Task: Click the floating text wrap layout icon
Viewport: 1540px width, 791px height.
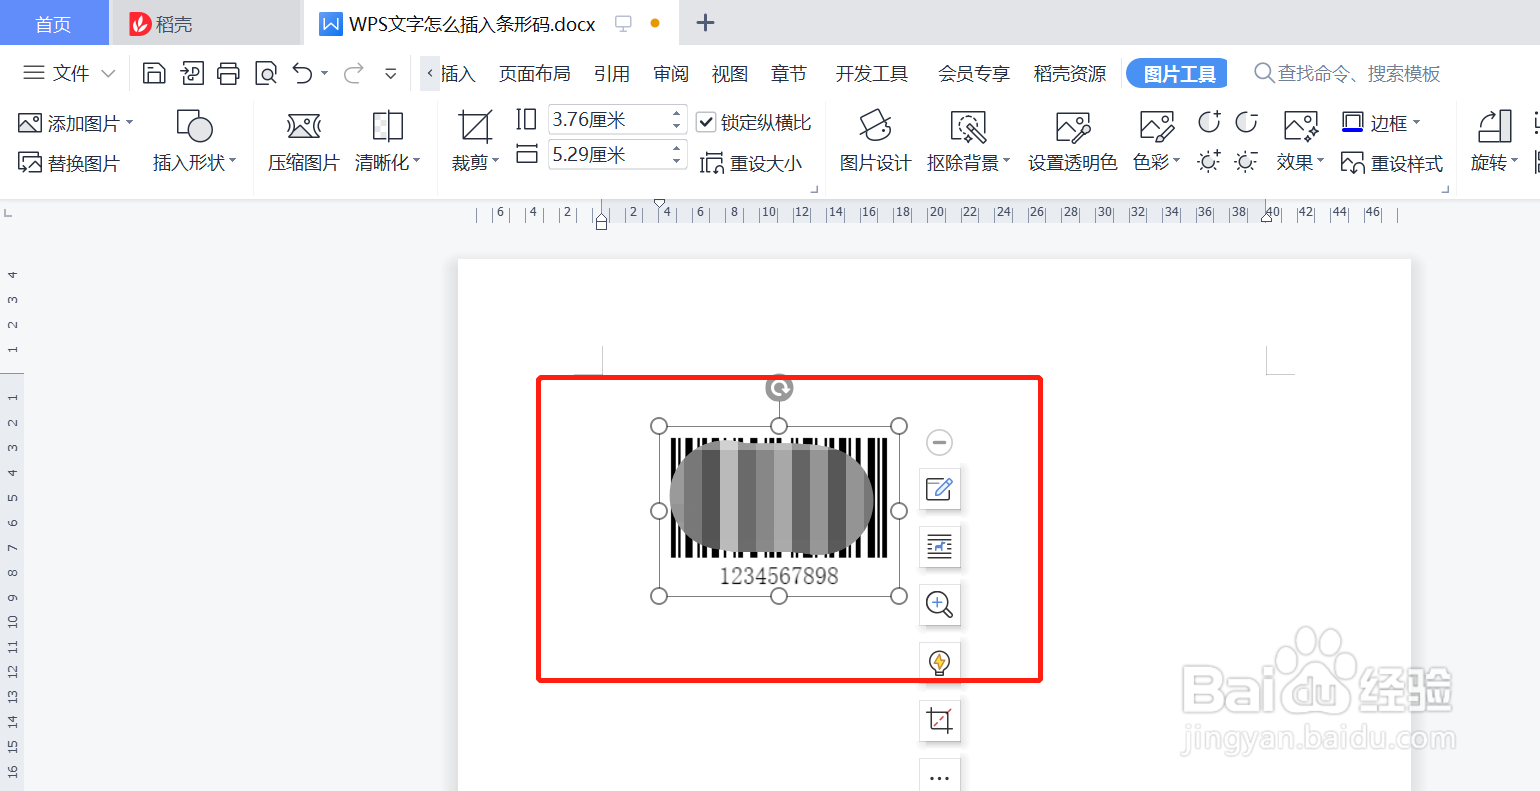Action: click(x=939, y=546)
